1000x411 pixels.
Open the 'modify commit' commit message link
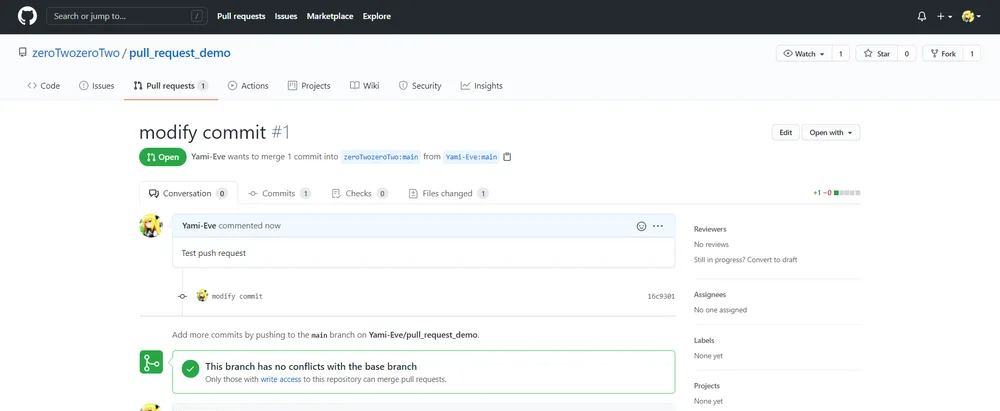click(x=237, y=296)
